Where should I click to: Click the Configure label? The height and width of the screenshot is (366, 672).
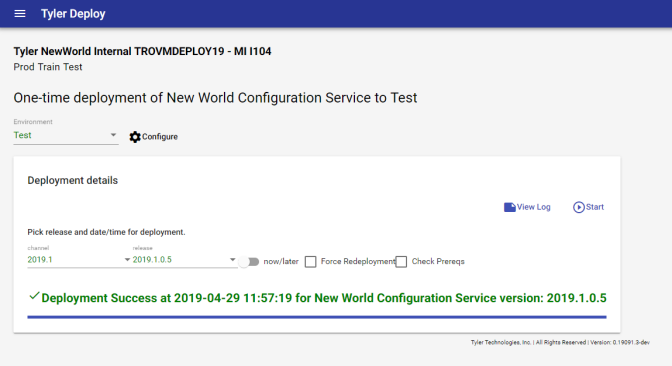click(160, 137)
